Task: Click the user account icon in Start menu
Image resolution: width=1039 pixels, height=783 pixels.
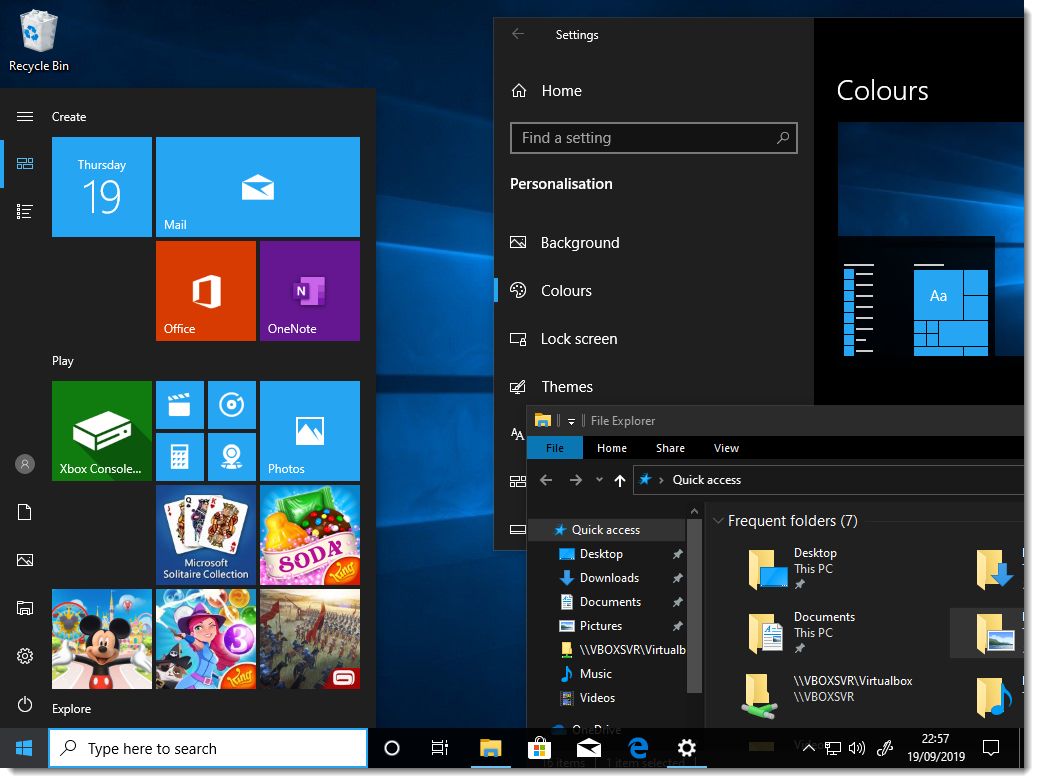Action: click(x=24, y=463)
